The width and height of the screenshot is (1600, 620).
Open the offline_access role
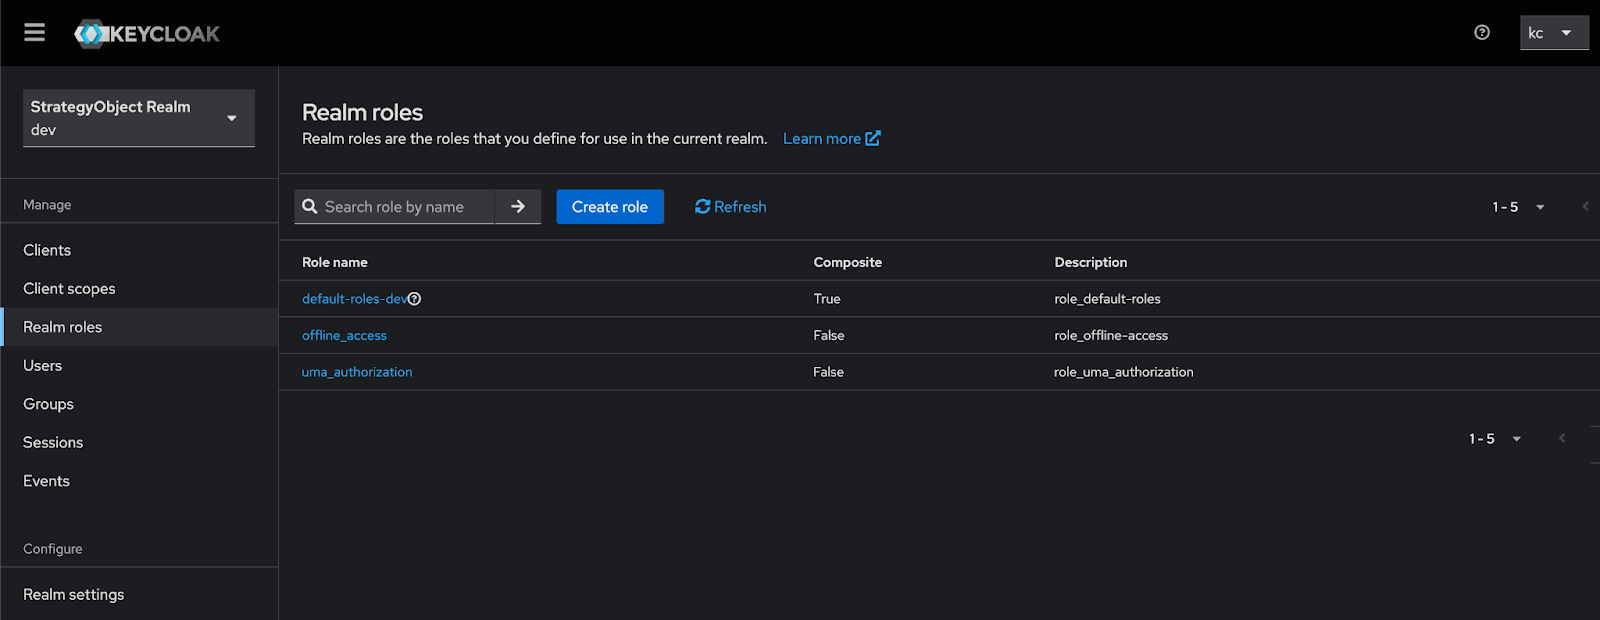(x=344, y=336)
